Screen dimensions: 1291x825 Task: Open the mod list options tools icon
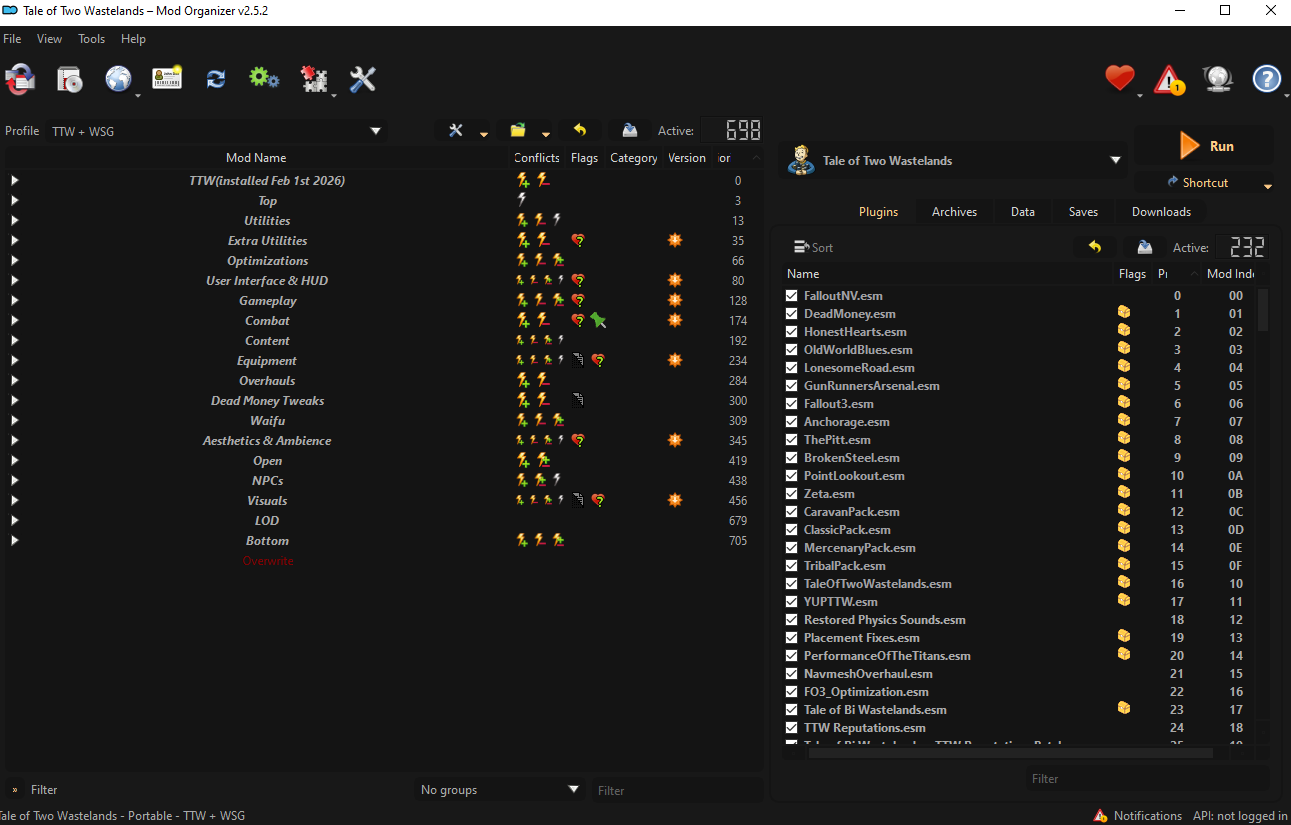456,130
